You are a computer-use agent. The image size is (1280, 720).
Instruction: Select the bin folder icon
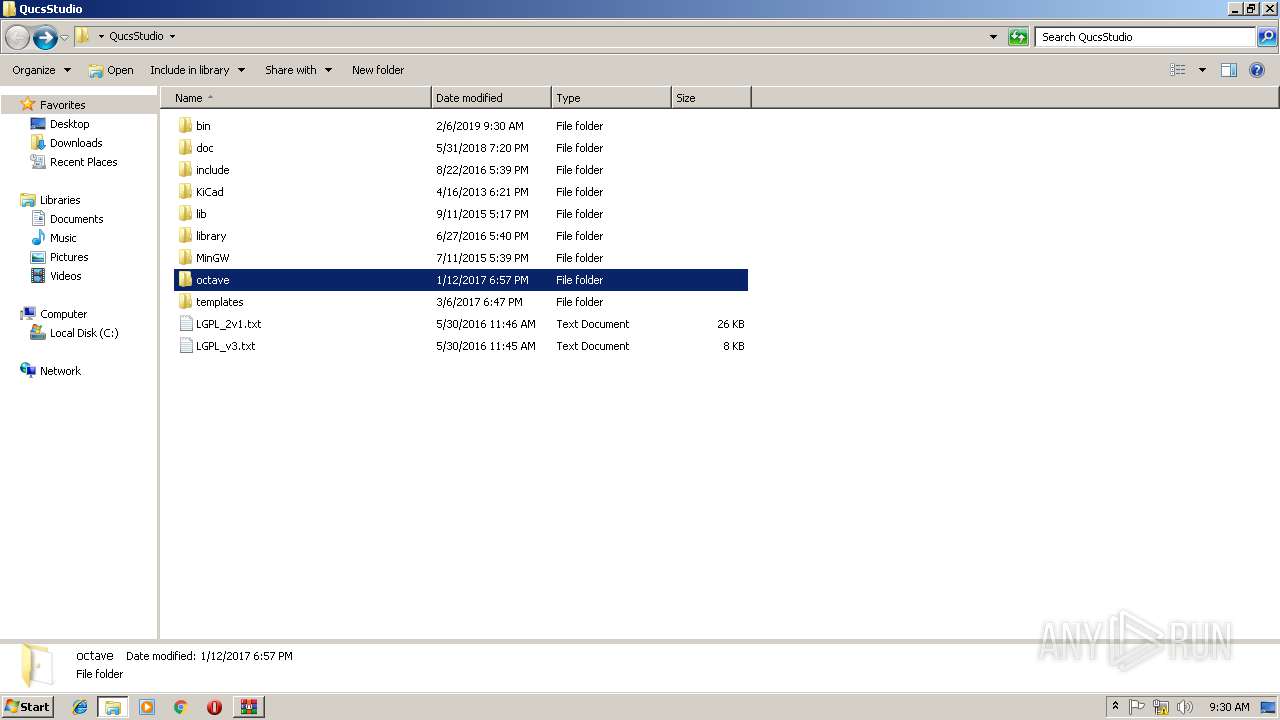point(185,126)
